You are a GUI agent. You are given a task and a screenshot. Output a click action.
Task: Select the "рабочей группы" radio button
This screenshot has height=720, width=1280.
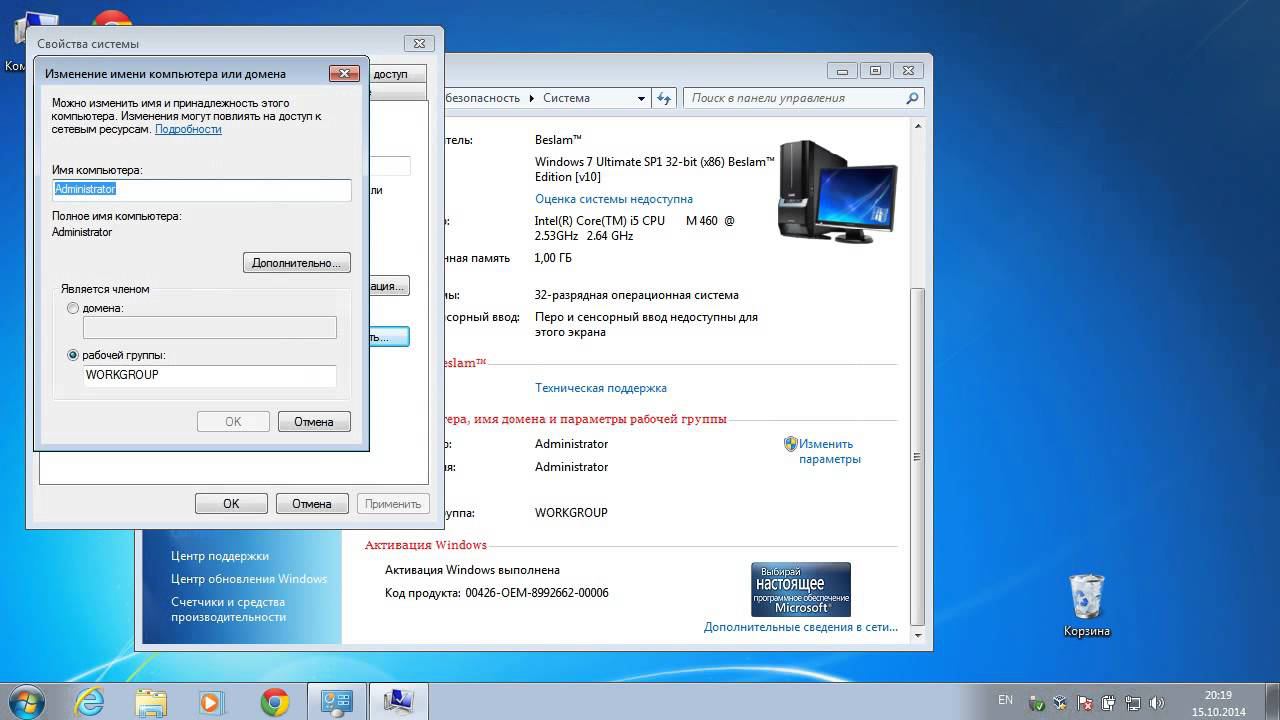(73, 355)
